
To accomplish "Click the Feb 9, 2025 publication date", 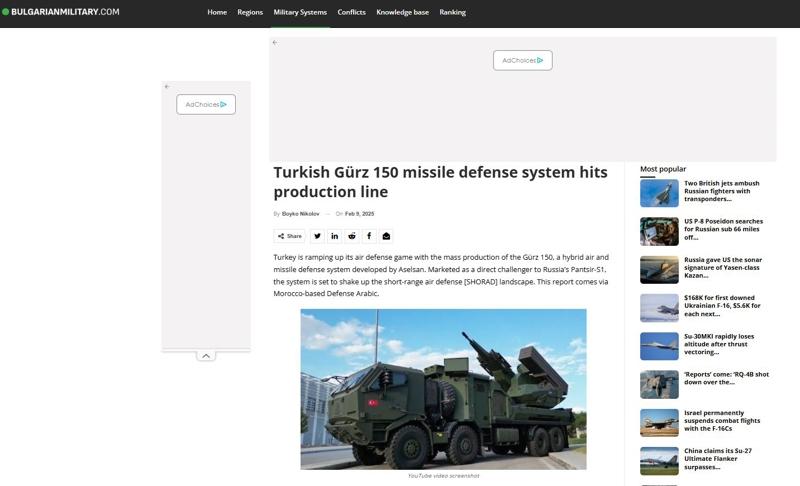I will point(359,214).
